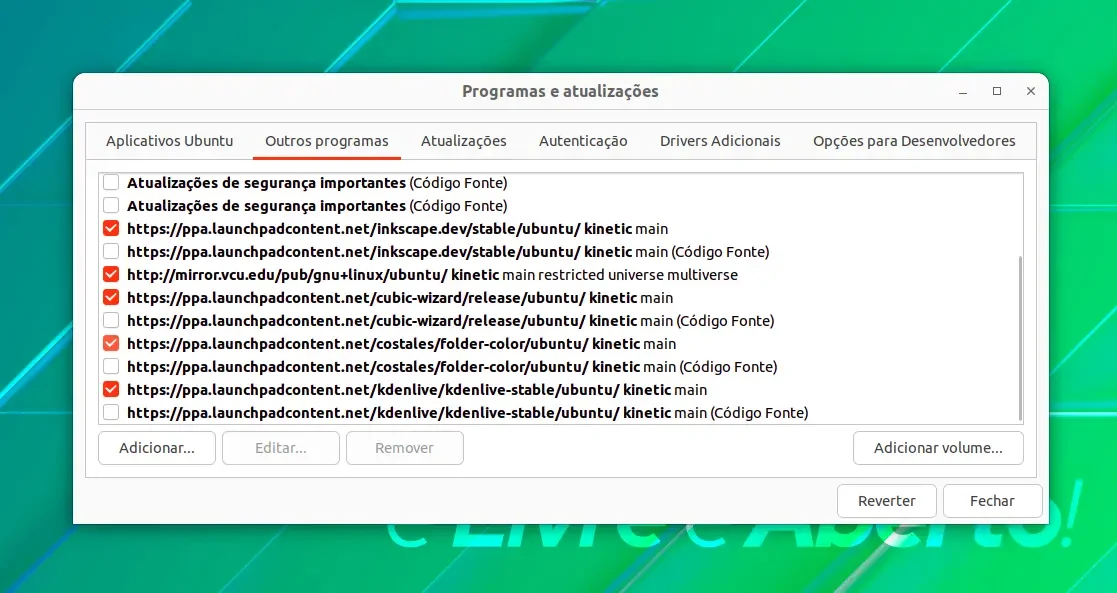Select costales folder-color (Código Fonte) row text
The height and width of the screenshot is (593, 1117).
tap(452, 367)
